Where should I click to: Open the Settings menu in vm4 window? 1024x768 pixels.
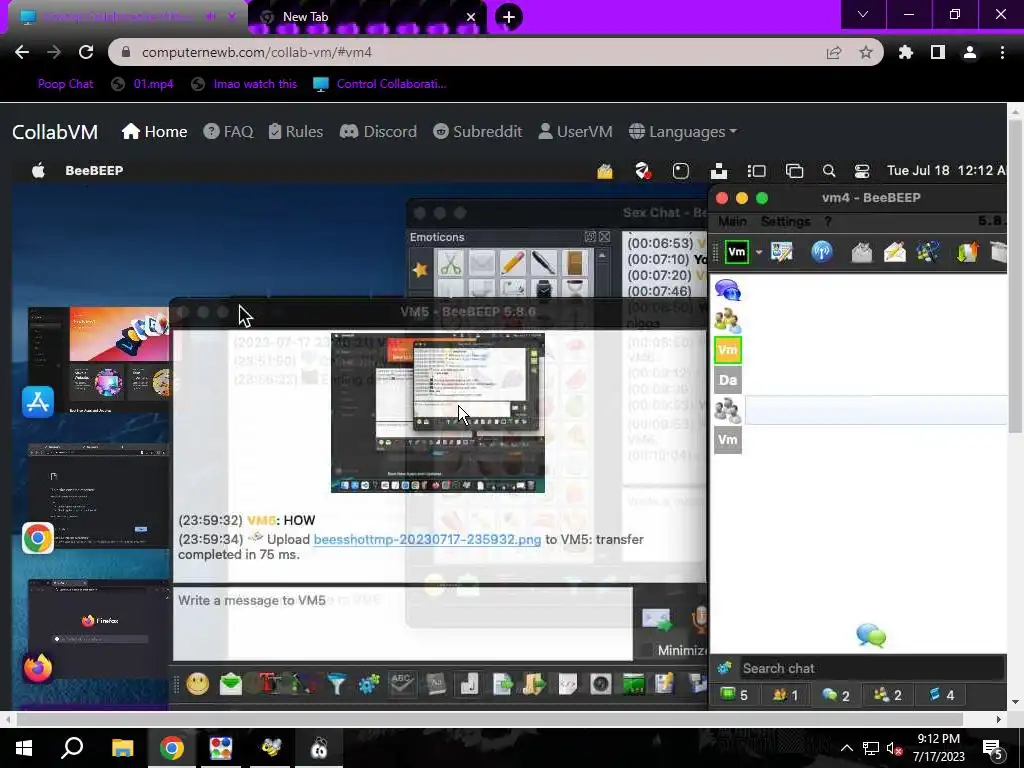785,221
